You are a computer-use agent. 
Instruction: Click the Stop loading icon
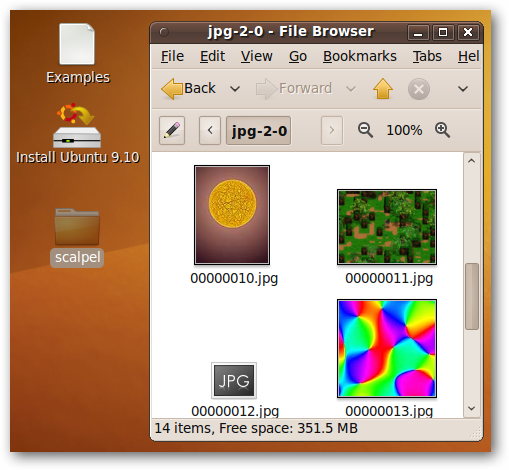tap(419, 89)
